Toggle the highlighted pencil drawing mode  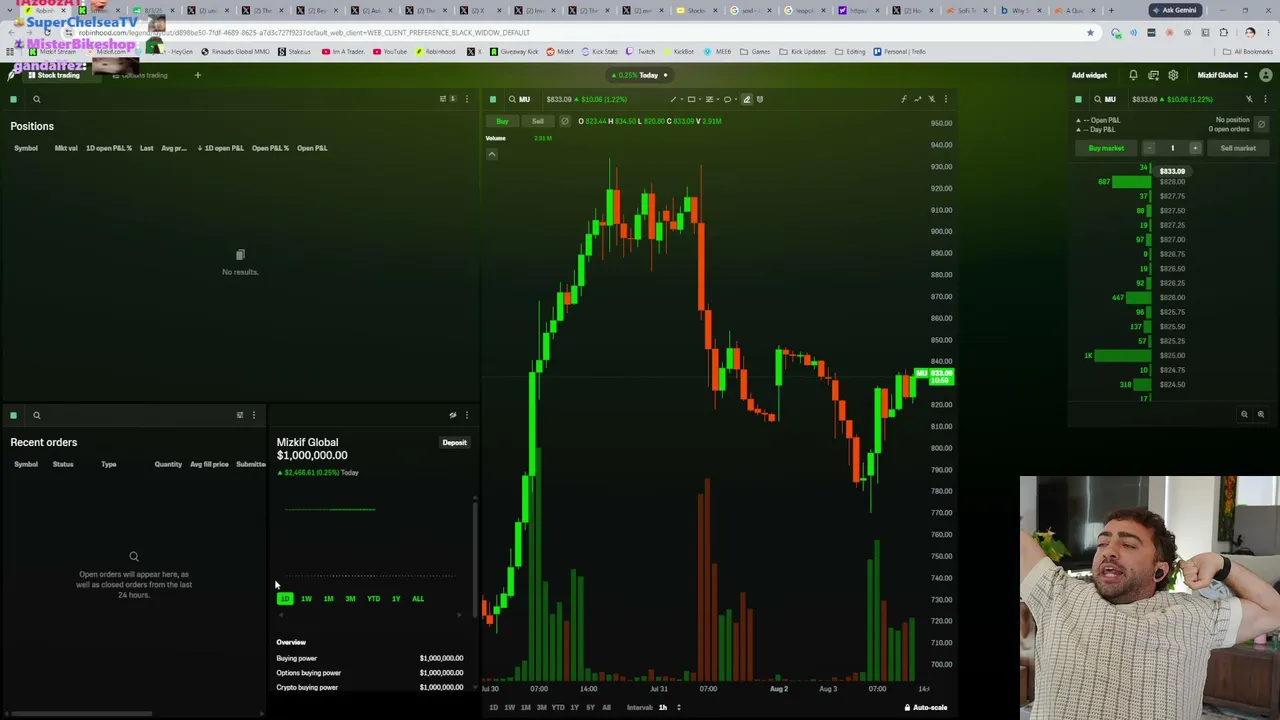coord(746,99)
